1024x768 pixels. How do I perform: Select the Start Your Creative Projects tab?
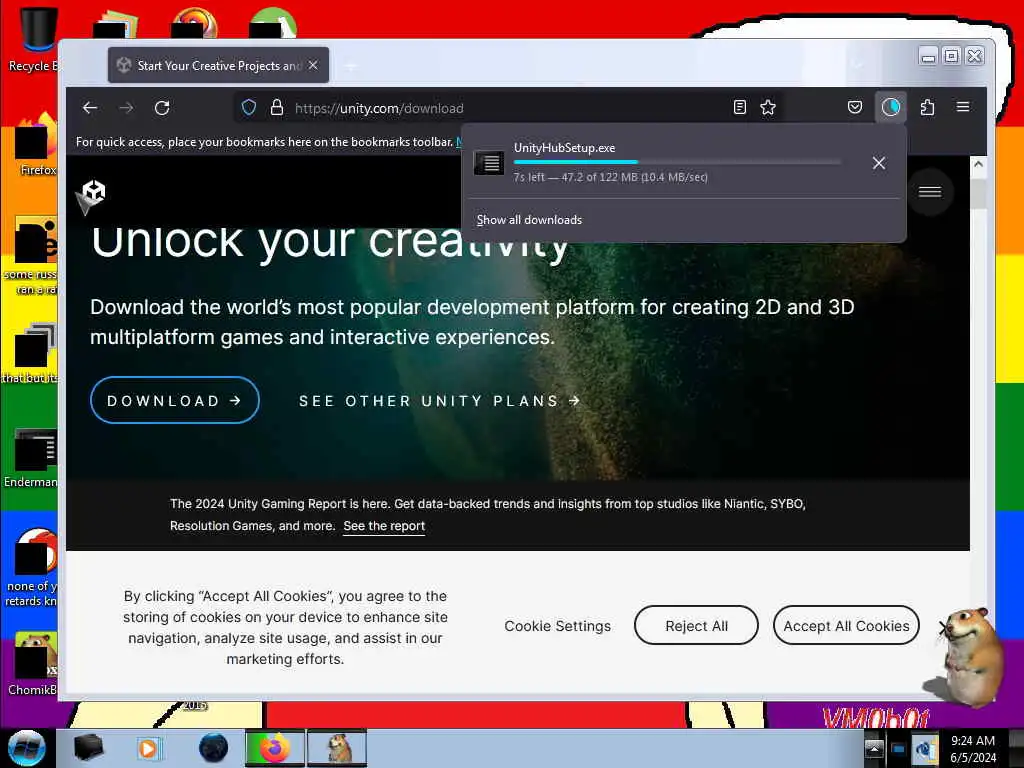pos(218,65)
